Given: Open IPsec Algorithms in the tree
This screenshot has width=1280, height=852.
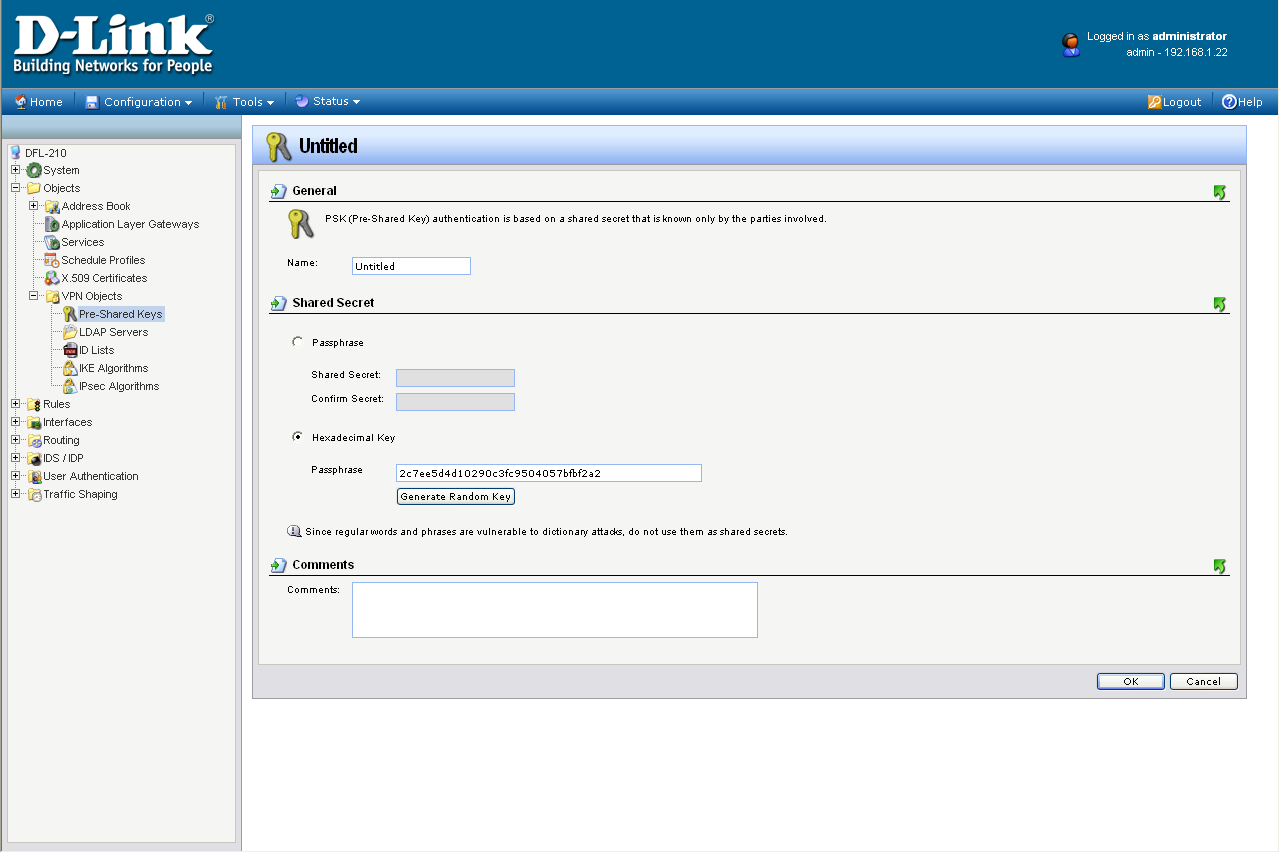Looking at the screenshot, I should coord(119,386).
